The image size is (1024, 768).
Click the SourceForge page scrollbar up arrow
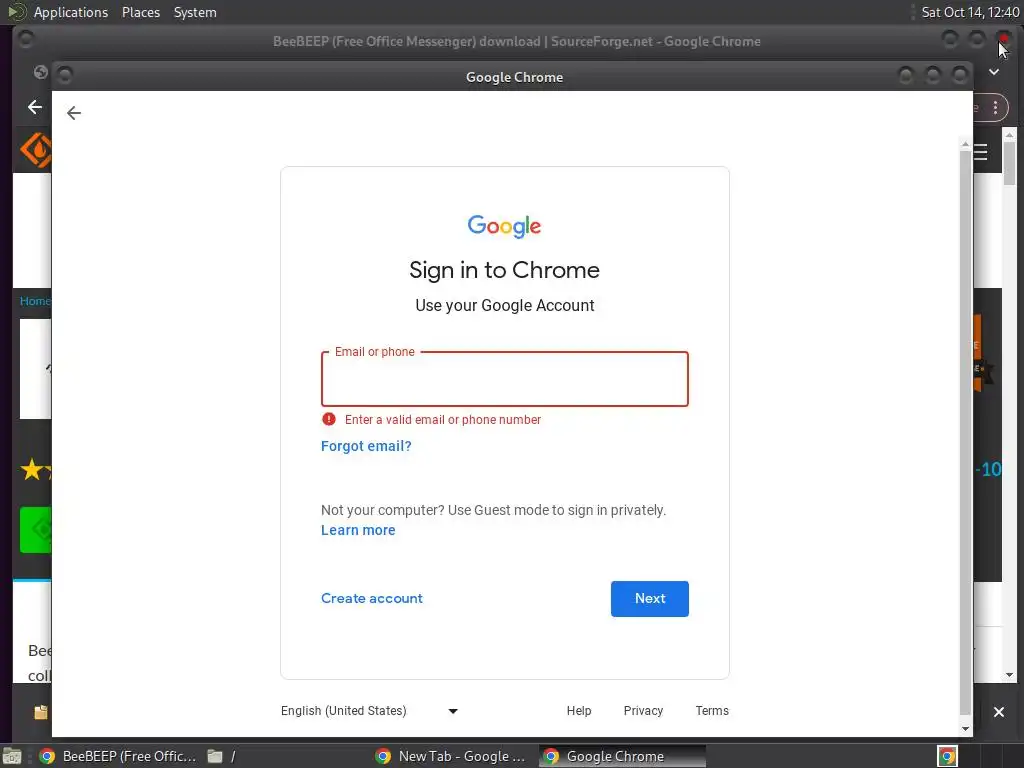coord(1010,135)
